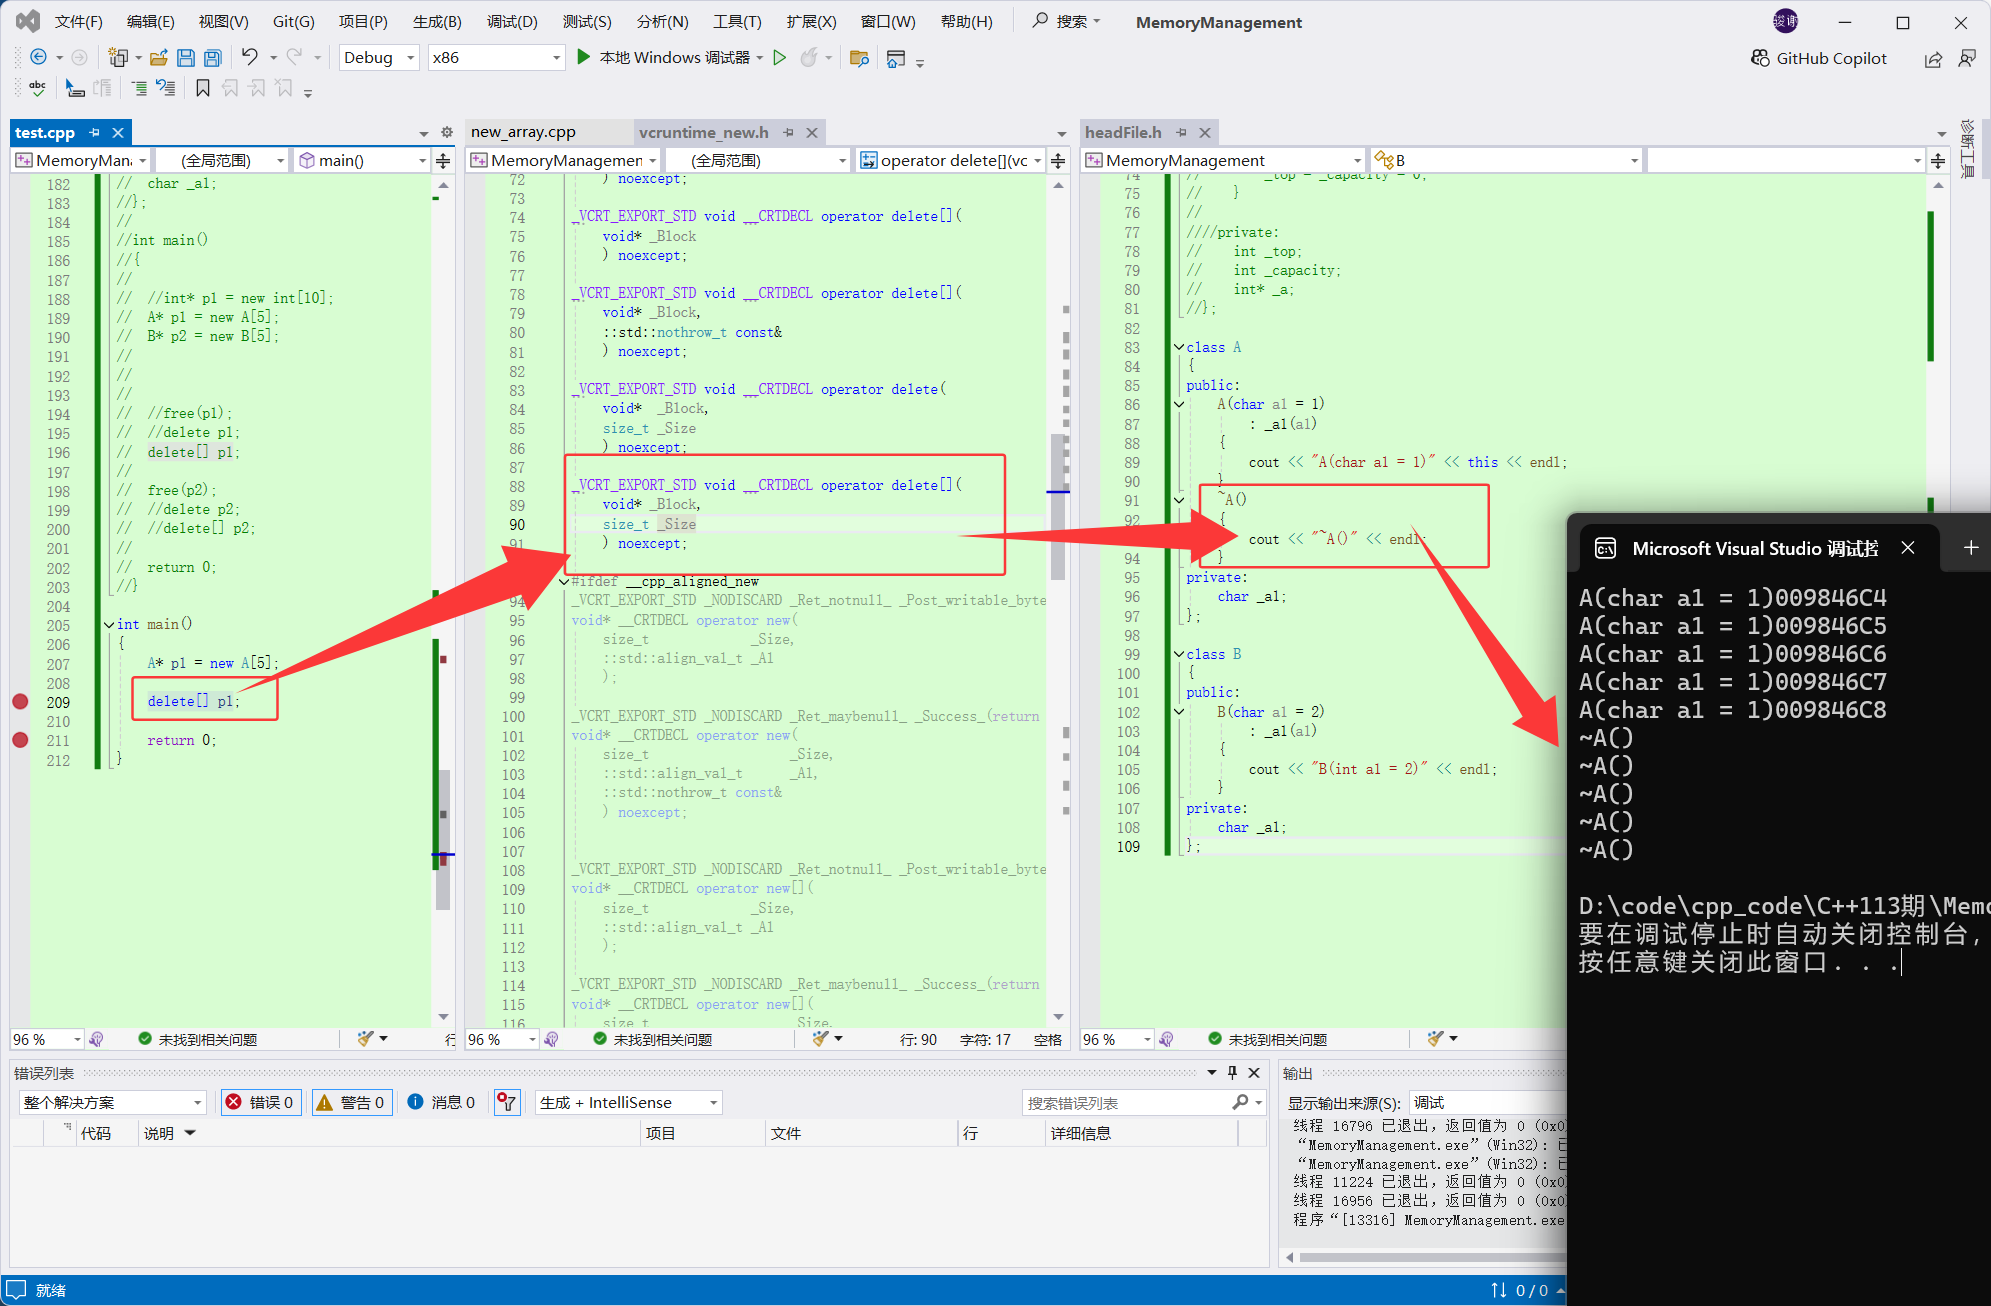1991x1306 pixels.
Task: Toggle bookmark on current line
Action: (x=202, y=89)
